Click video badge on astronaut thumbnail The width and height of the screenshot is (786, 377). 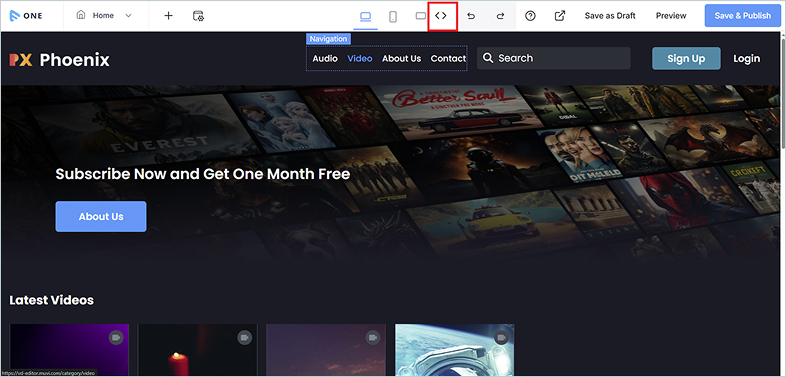point(501,338)
